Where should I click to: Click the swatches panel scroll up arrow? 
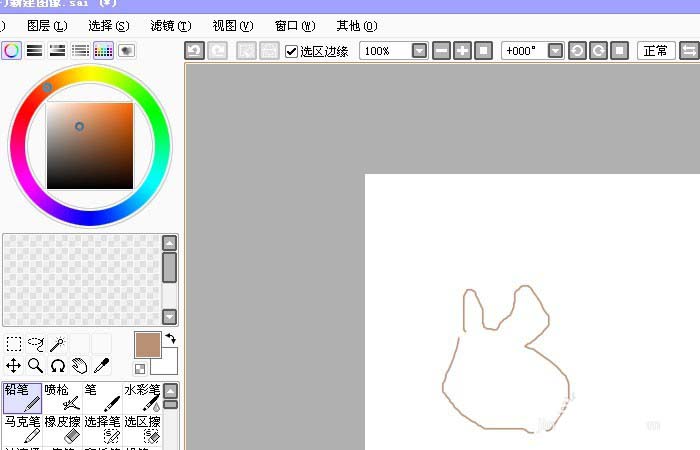click(170, 243)
